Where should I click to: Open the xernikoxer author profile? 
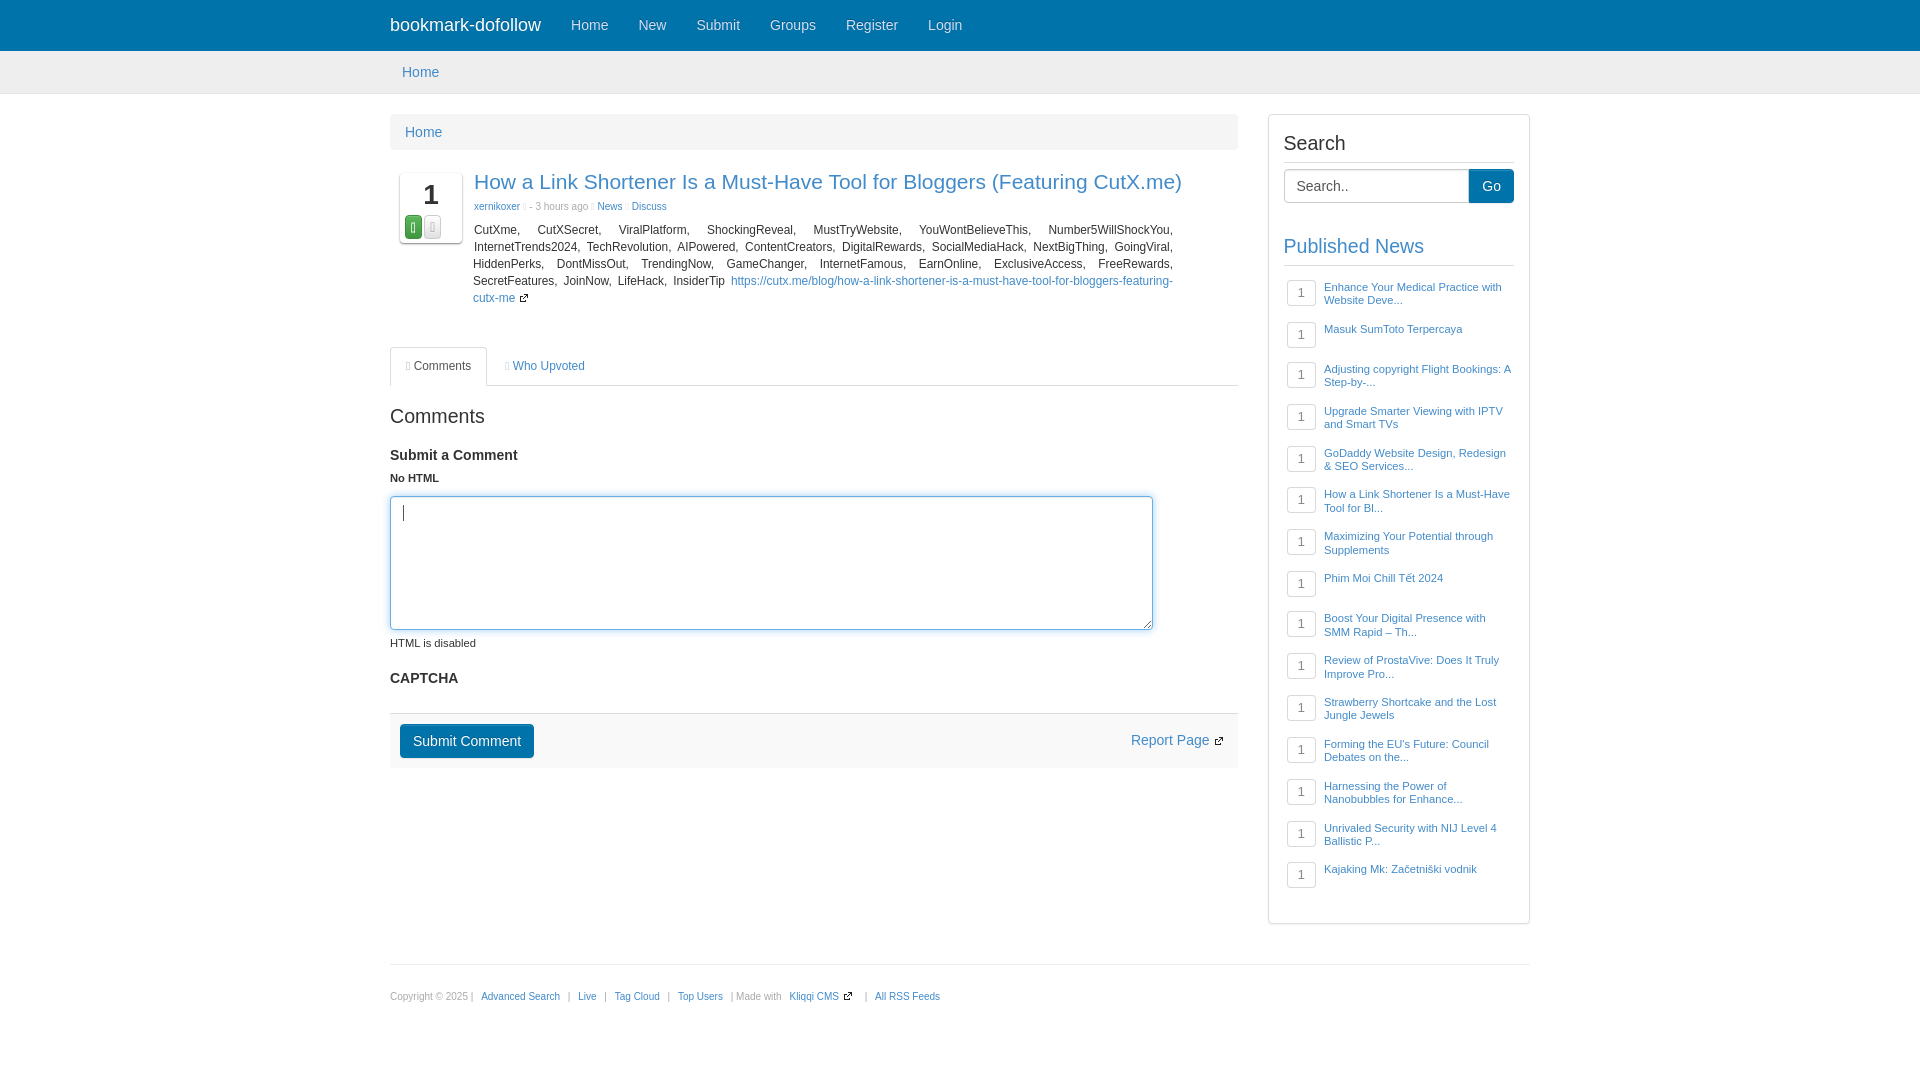[497, 207]
